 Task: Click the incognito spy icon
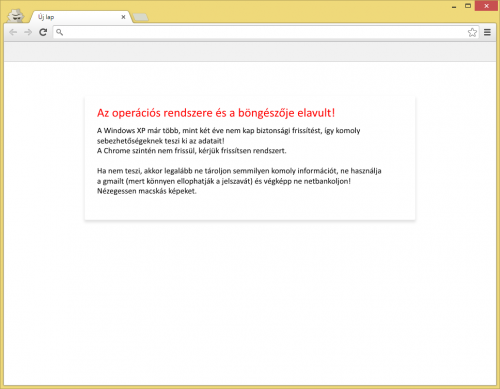15,15
